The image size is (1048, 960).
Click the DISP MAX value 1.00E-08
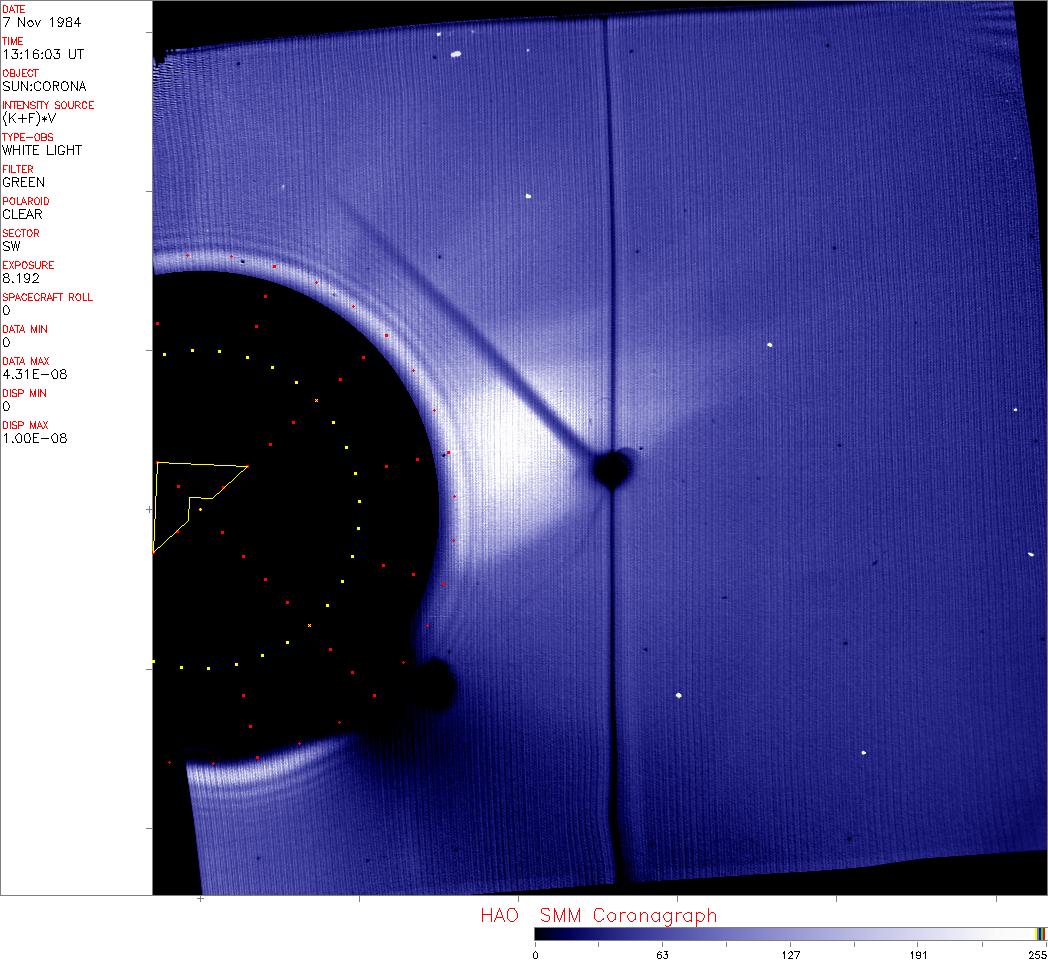[33, 438]
